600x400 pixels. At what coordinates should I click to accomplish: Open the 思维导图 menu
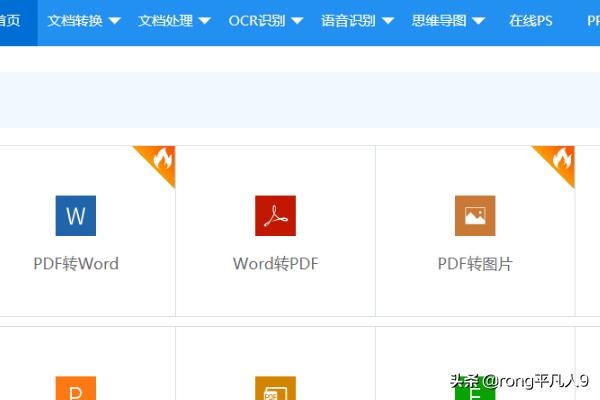439,21
